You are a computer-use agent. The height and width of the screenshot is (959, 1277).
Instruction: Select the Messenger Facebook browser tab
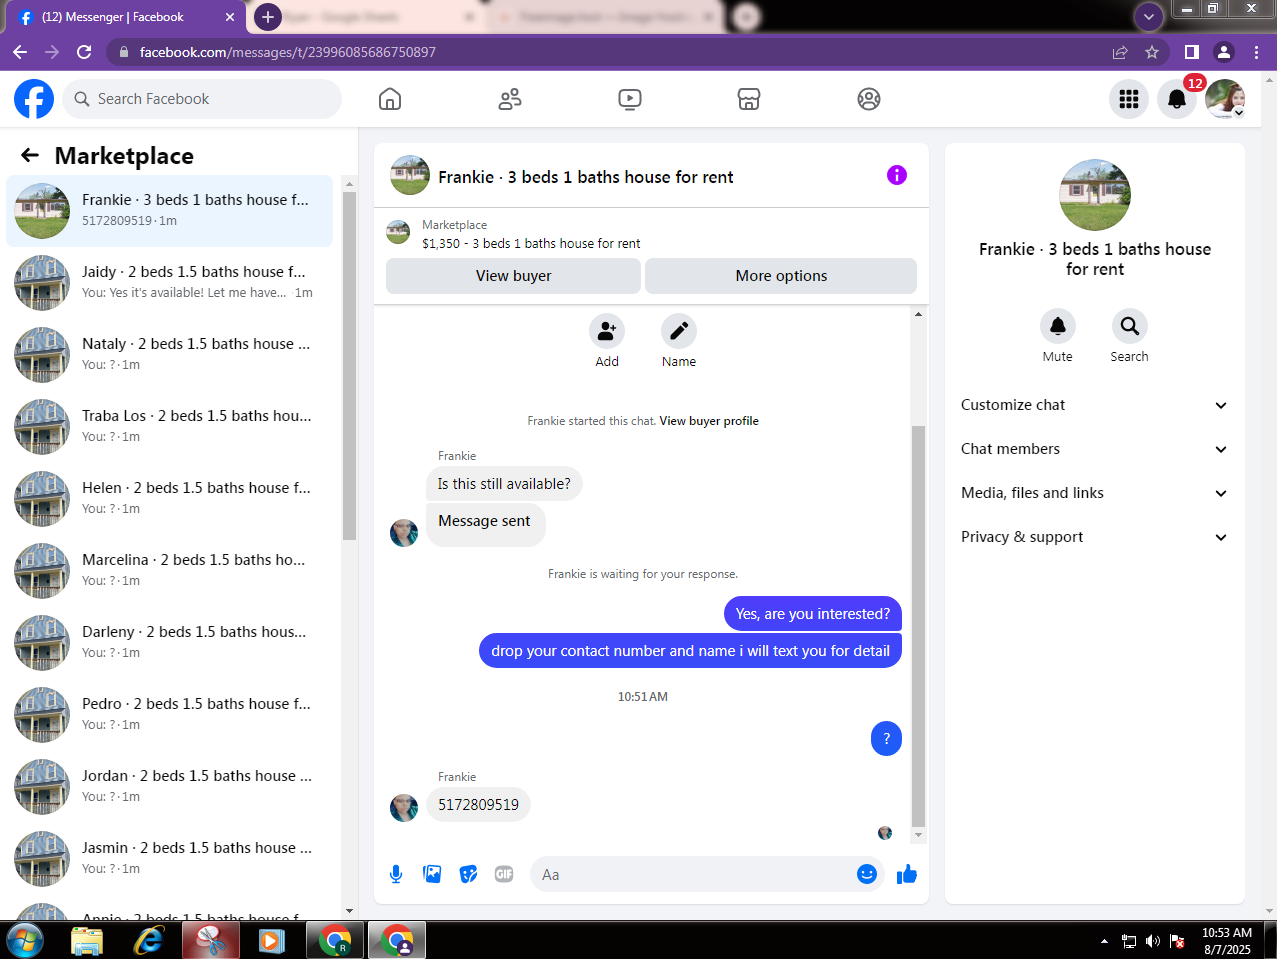pyautogui.click(x=125, y=17)
